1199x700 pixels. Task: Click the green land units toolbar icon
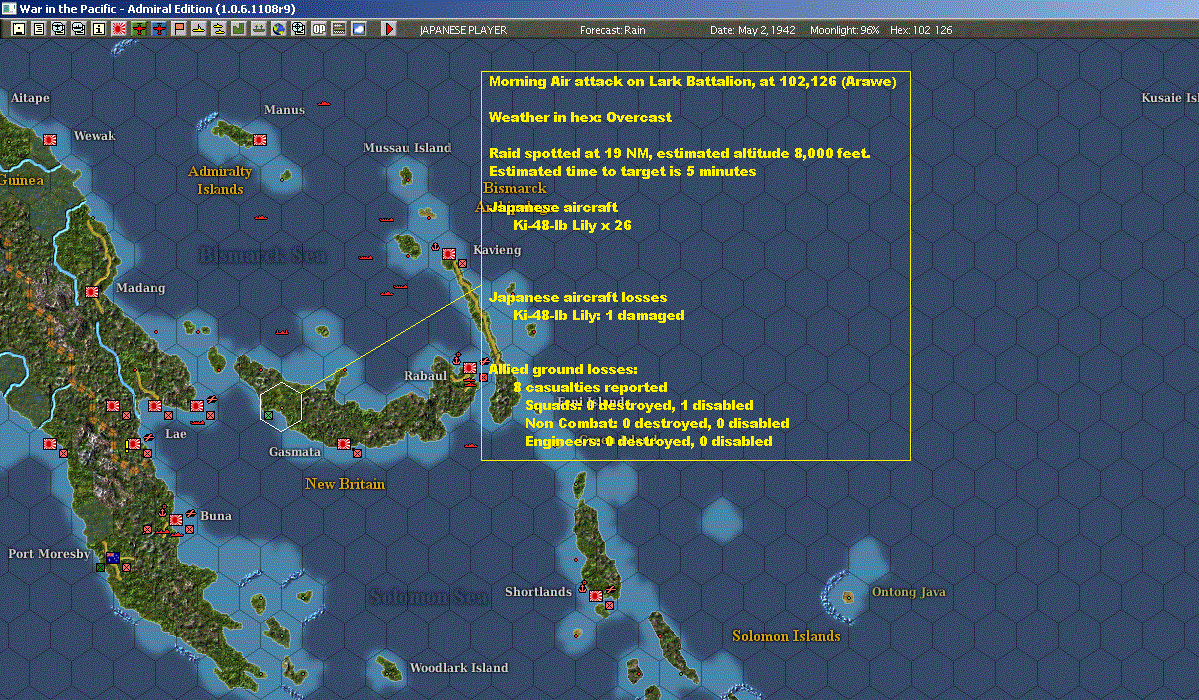click(238, 29)
